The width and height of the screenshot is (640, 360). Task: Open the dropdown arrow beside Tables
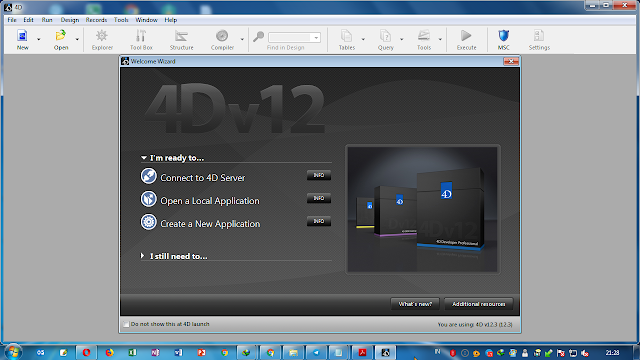[x=363, y=39]
